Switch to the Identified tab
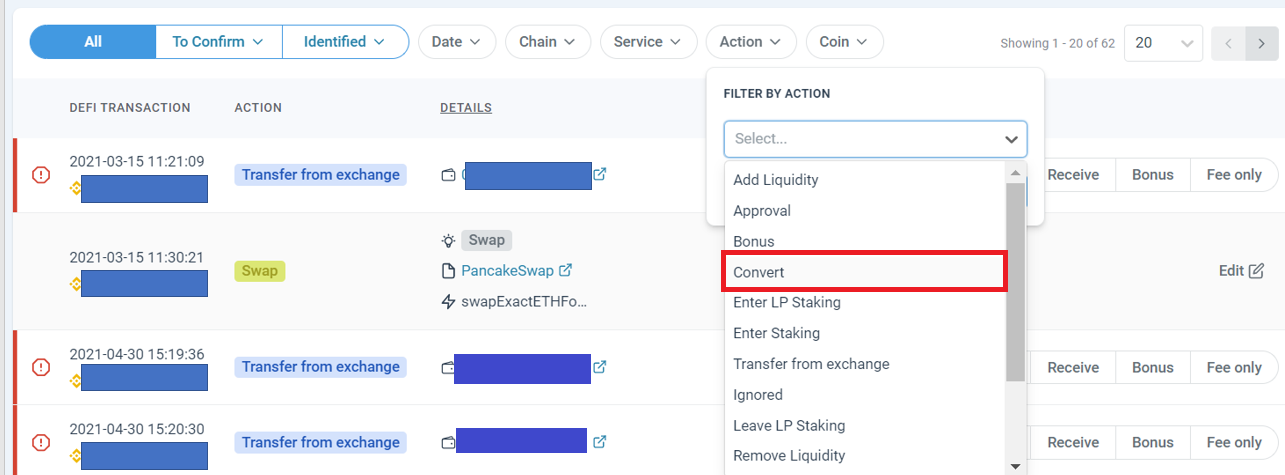The width and height of the screenshot is (1285, 475). 345,42
